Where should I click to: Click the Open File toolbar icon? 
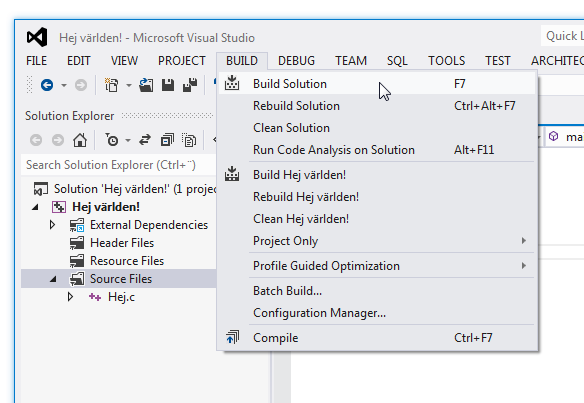(x=146, y=85)
